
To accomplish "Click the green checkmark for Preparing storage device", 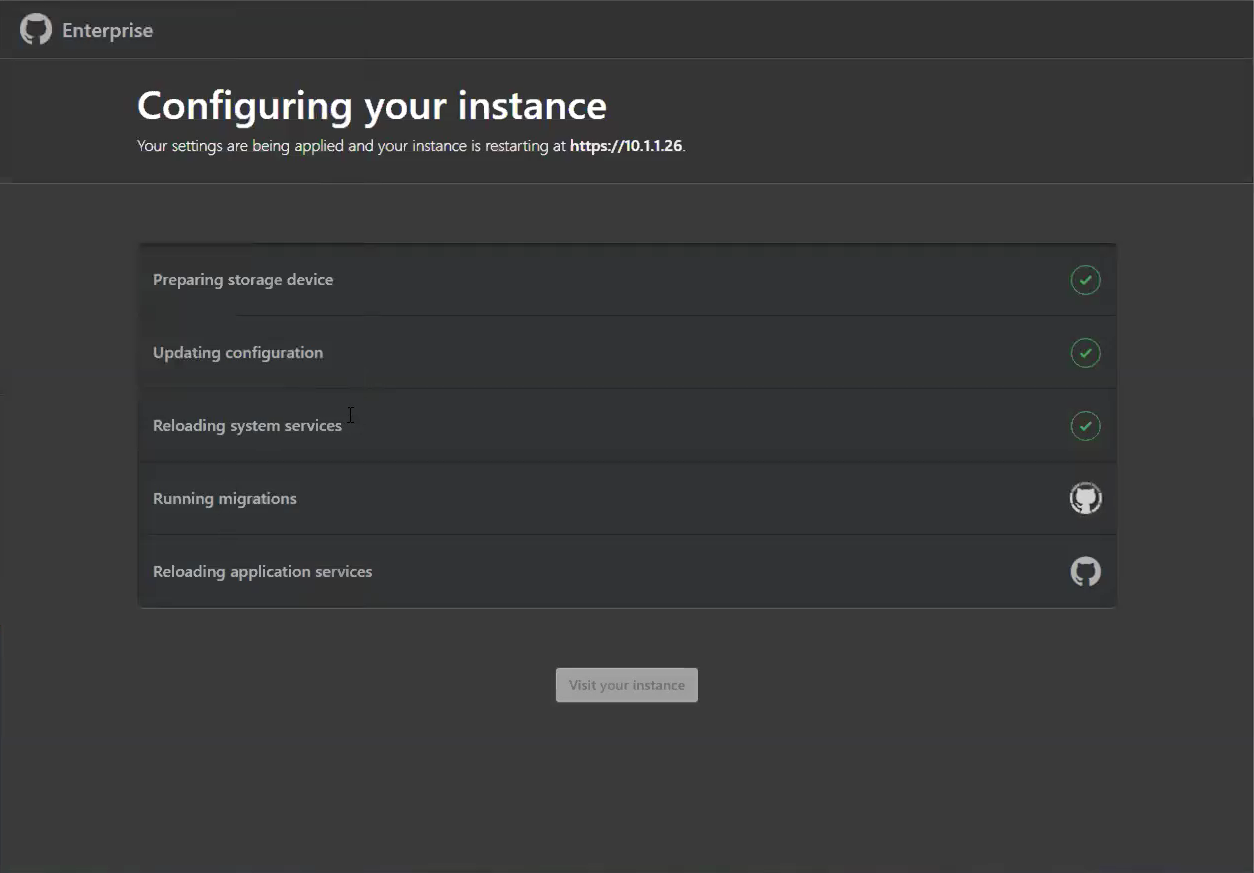I will pos(1085,280).
